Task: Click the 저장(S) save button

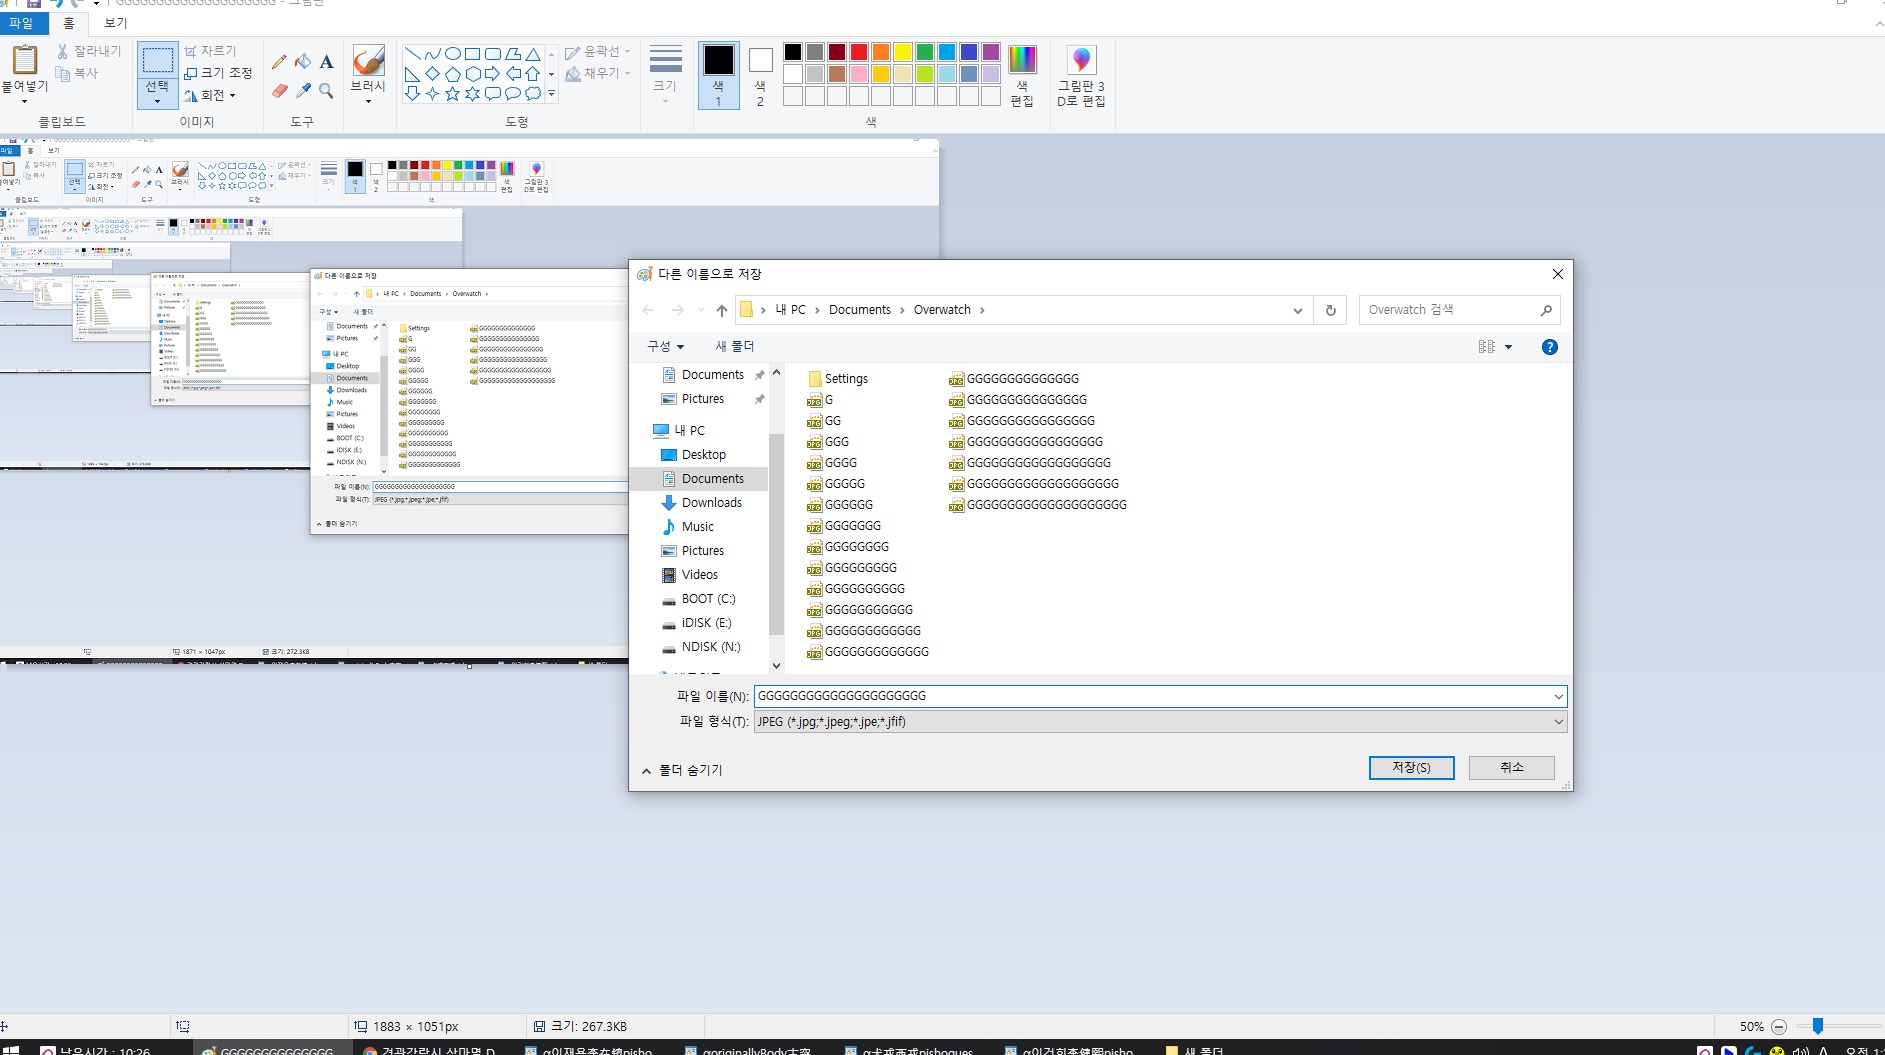Action: [x=1411, y=767]
